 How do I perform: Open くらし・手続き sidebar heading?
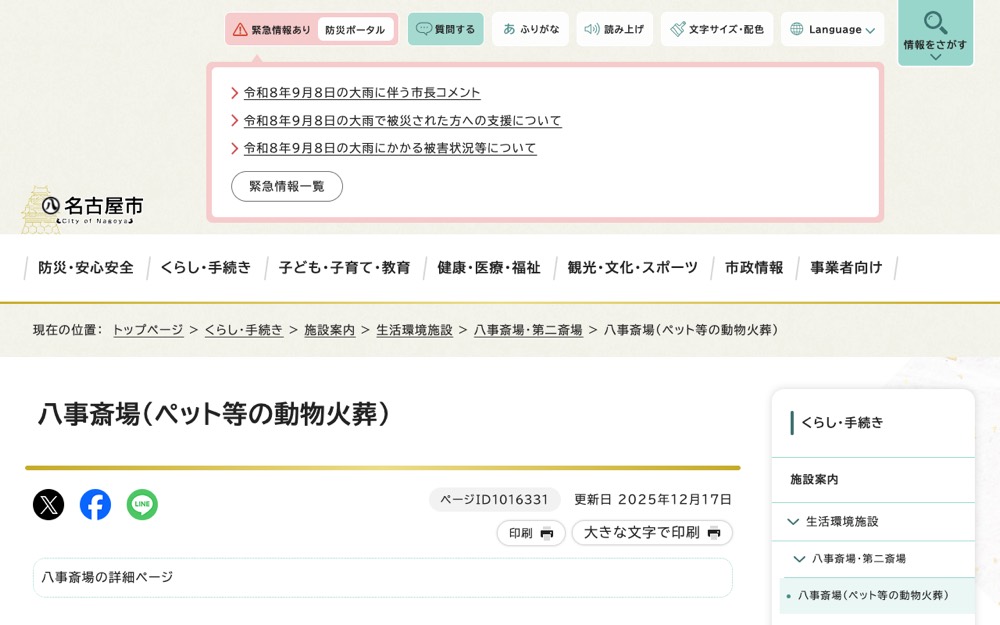(842, 423)
